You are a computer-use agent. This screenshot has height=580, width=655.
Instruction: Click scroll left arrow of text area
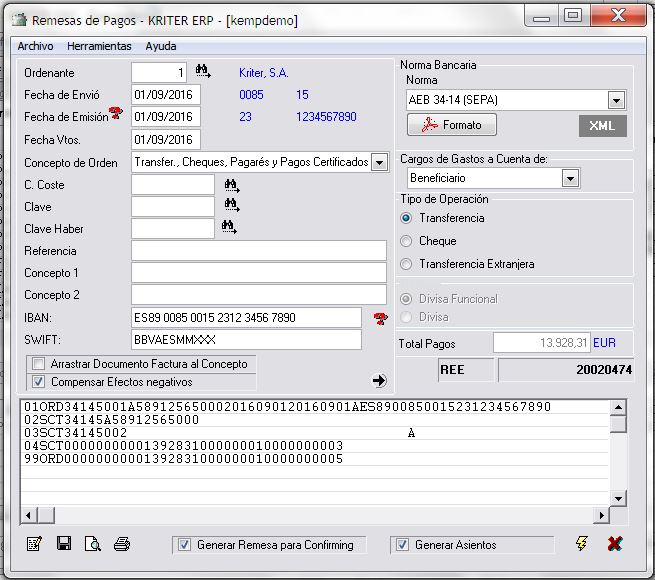28,515
